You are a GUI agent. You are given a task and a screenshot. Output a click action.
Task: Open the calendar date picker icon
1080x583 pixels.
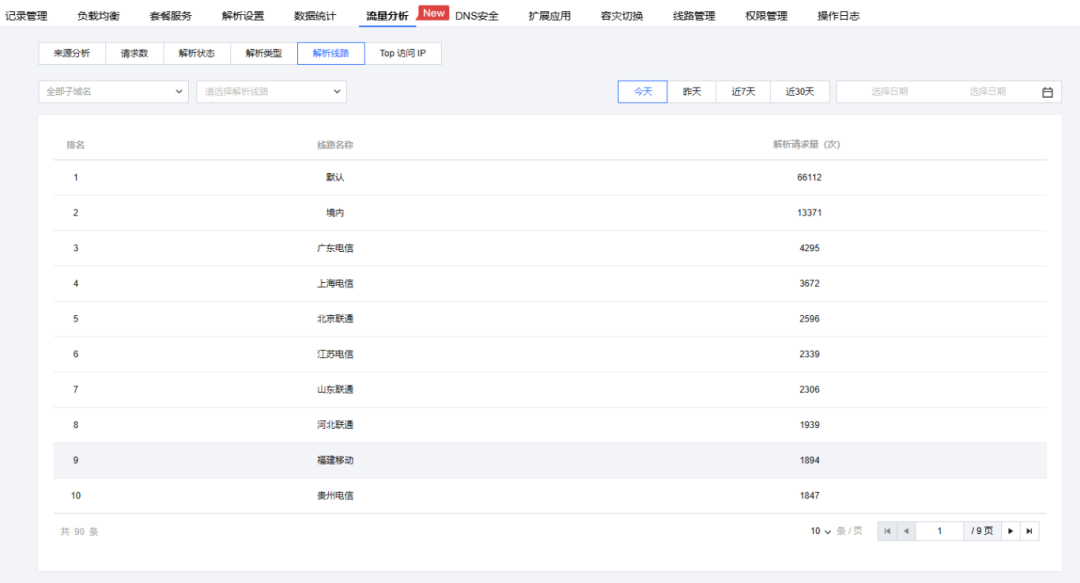[1047, 92]
